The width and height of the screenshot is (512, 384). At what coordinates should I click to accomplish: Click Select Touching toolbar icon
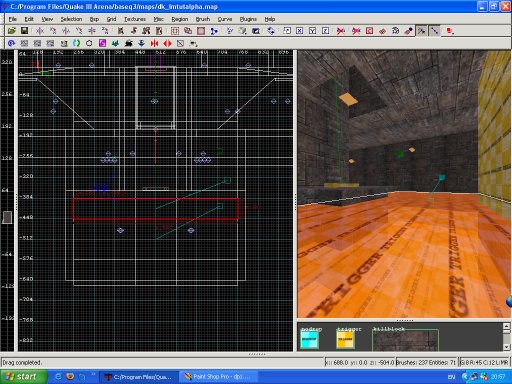(133, 31)
